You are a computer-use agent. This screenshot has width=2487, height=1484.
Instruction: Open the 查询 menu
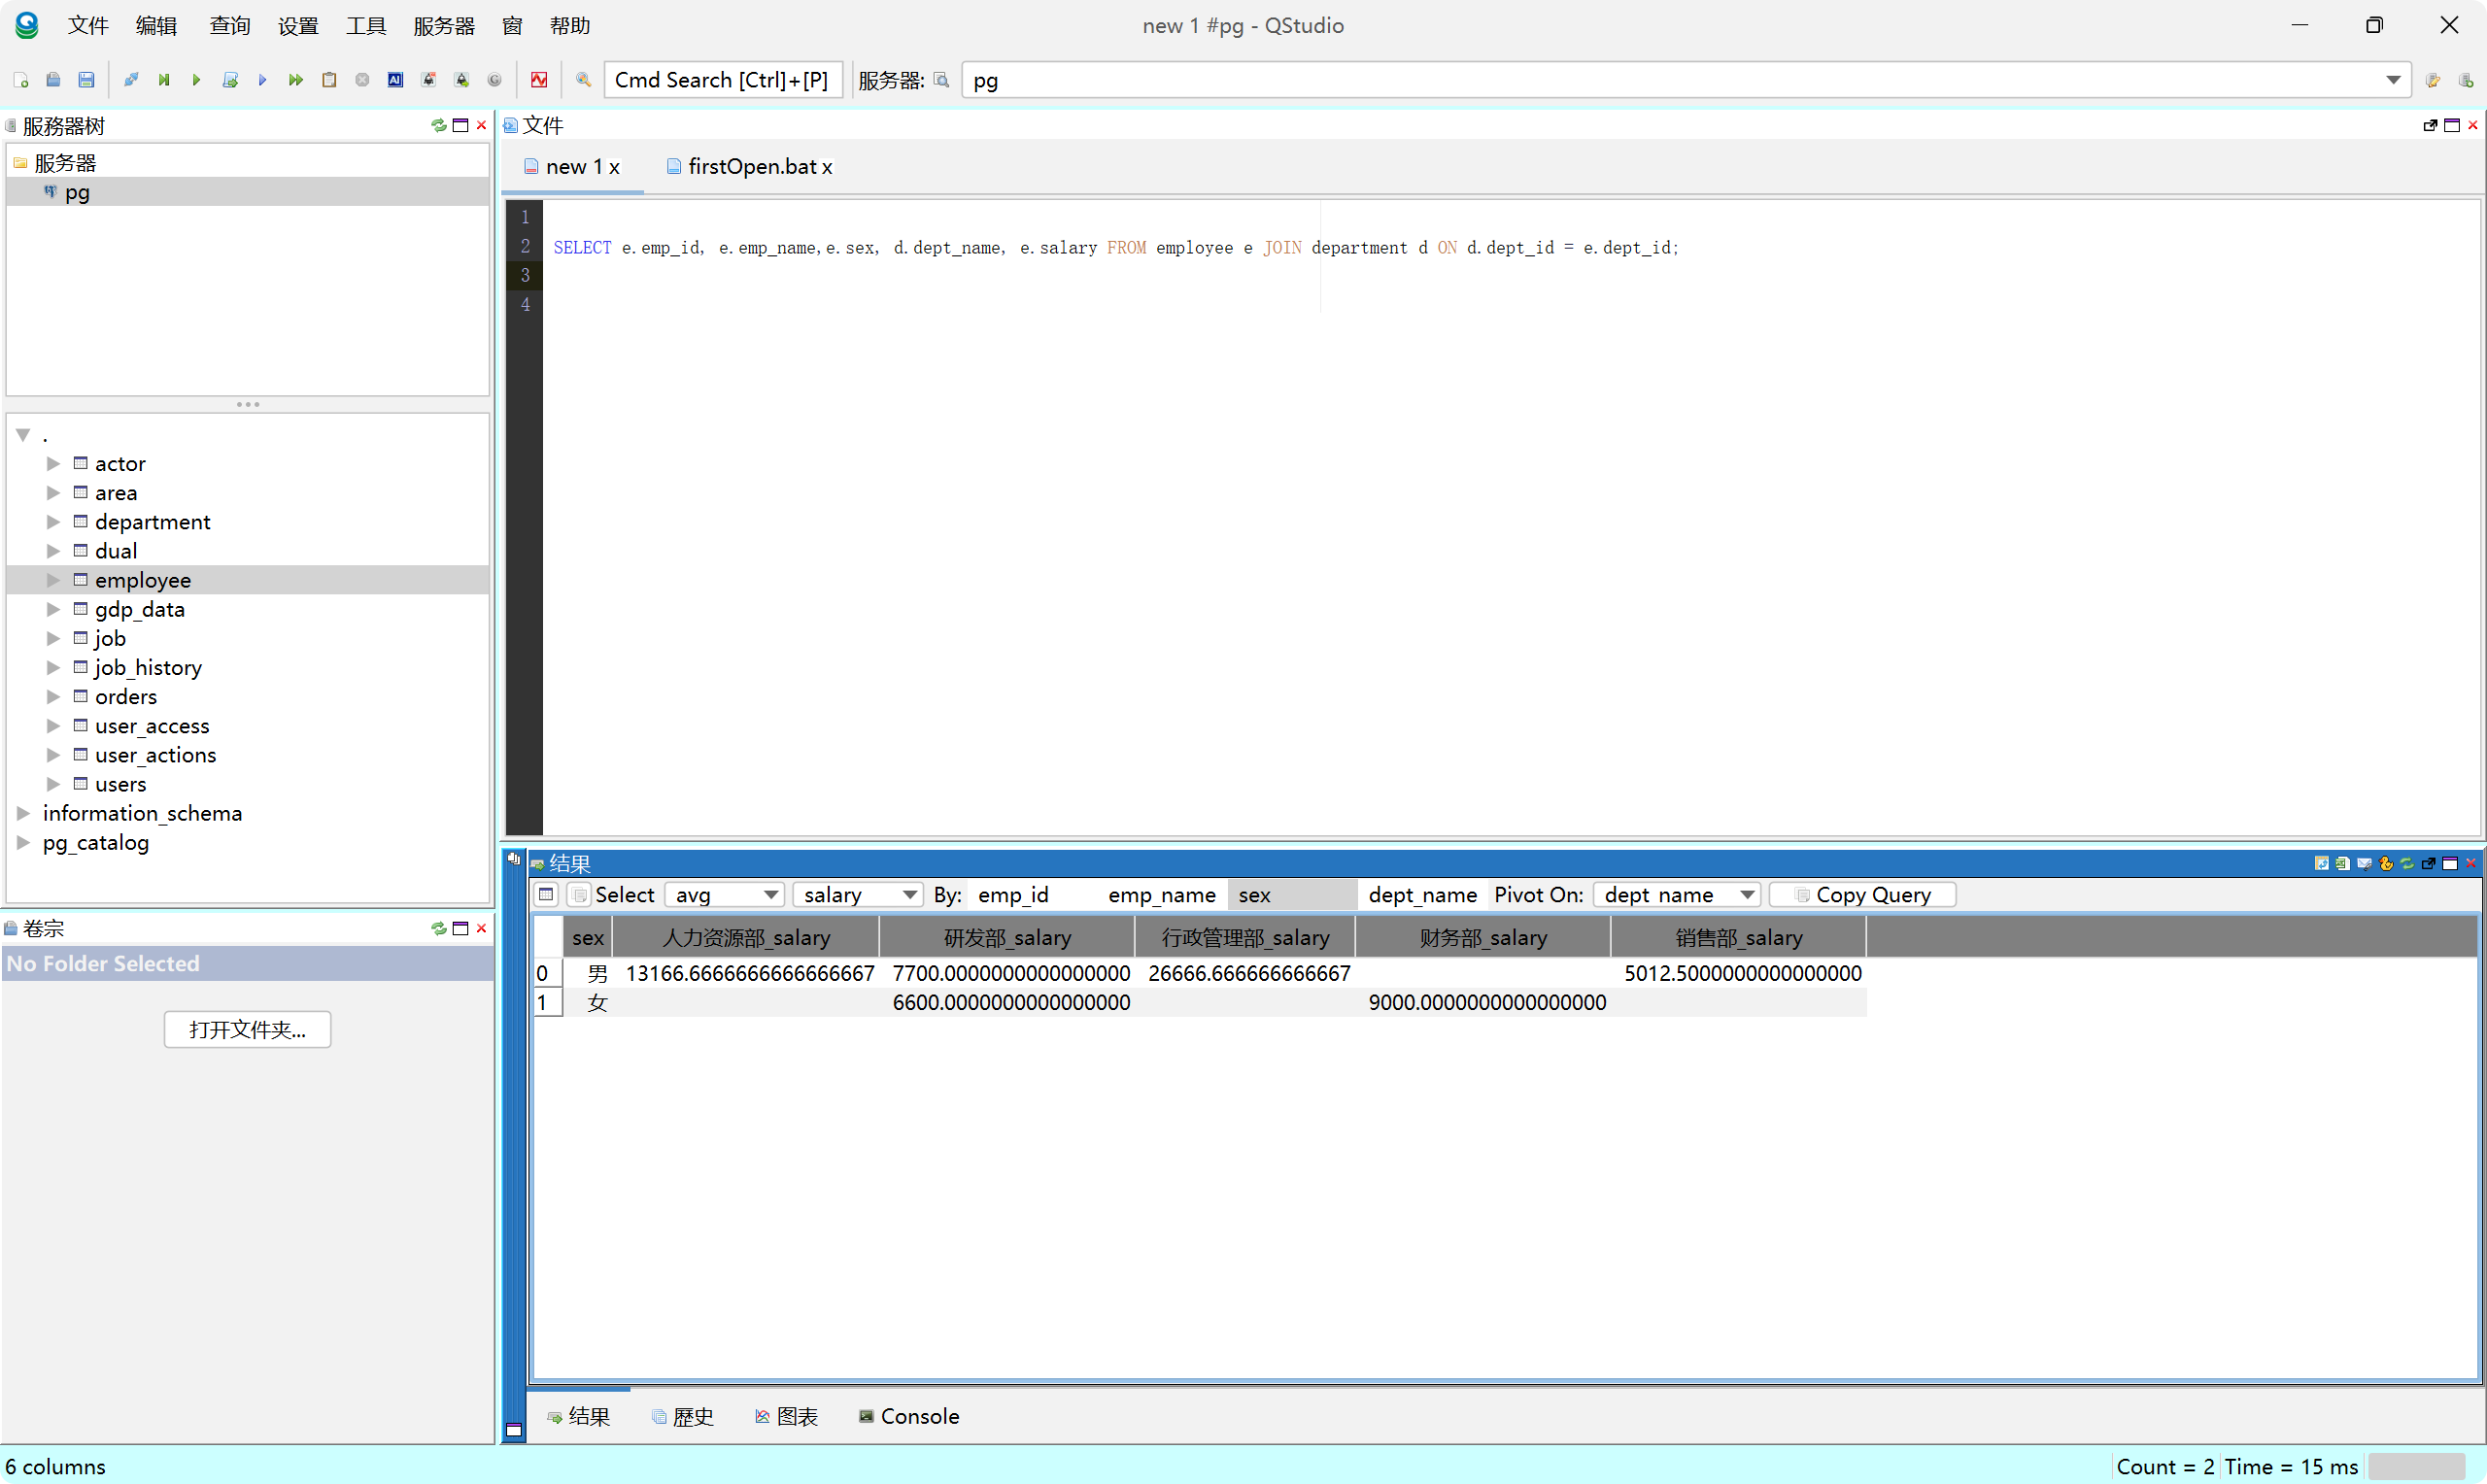229,26
